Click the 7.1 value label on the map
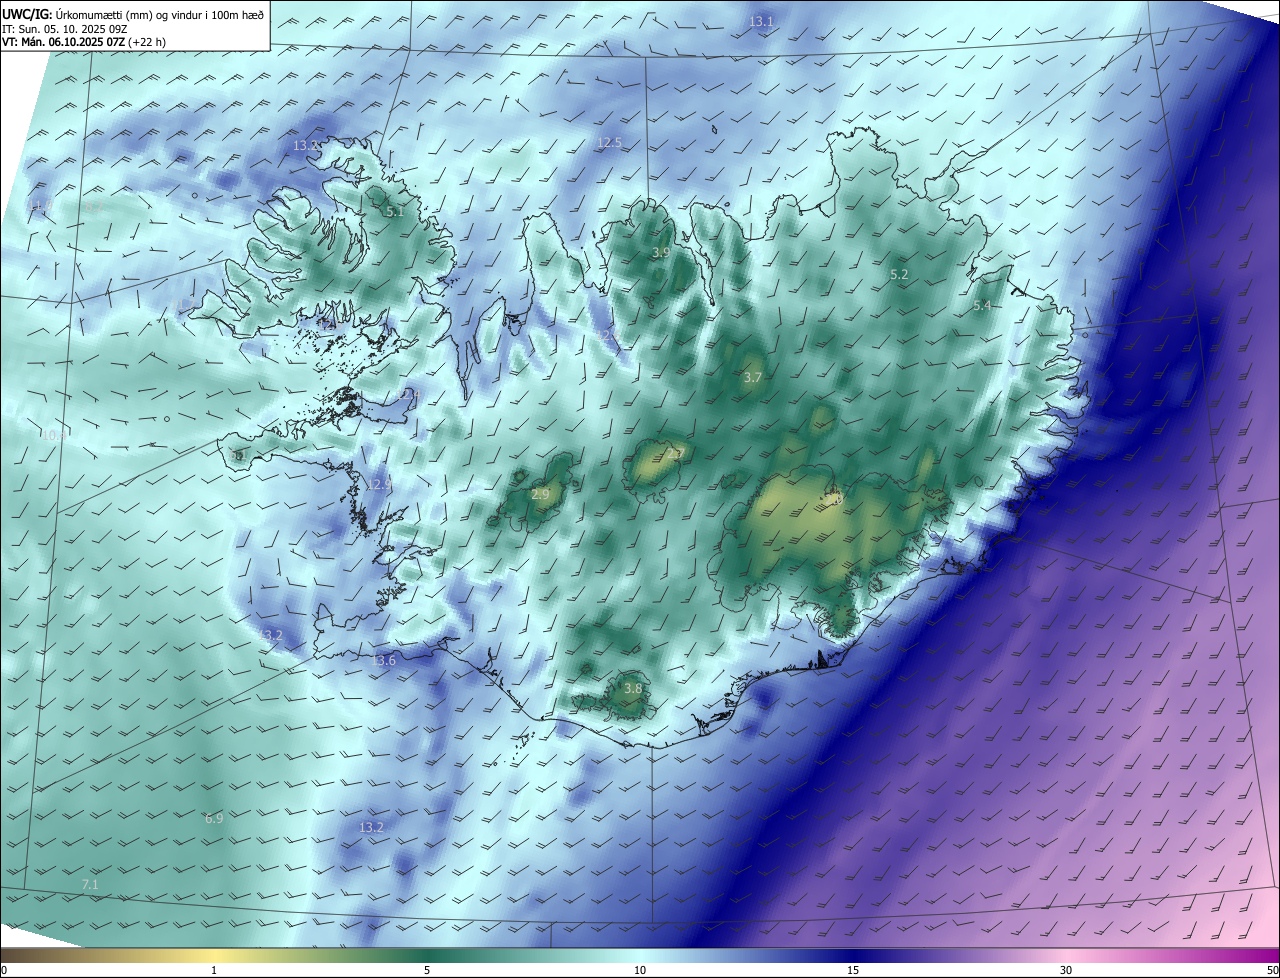This screenshot has width=1280, height=978. [90, 885]
